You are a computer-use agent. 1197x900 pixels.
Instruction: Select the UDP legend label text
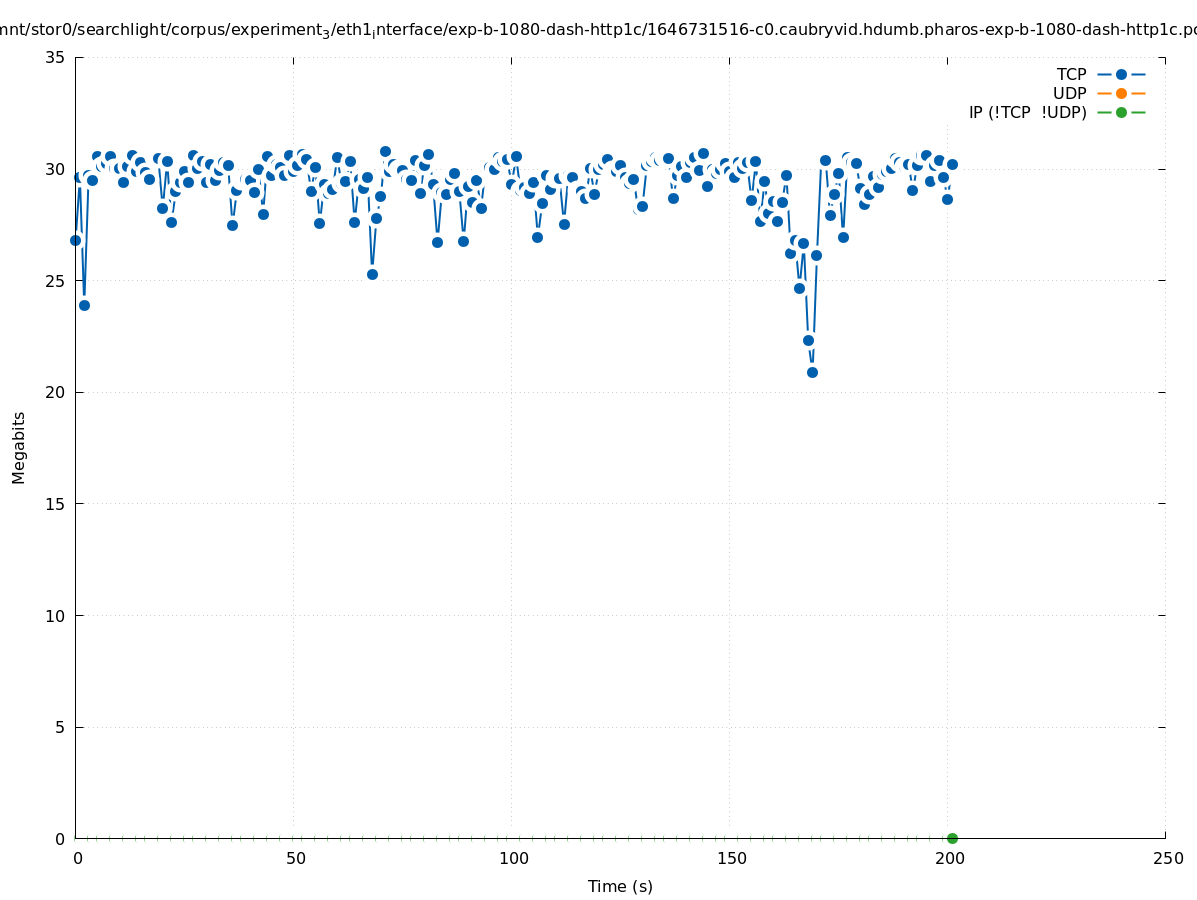click(1069, 93)
